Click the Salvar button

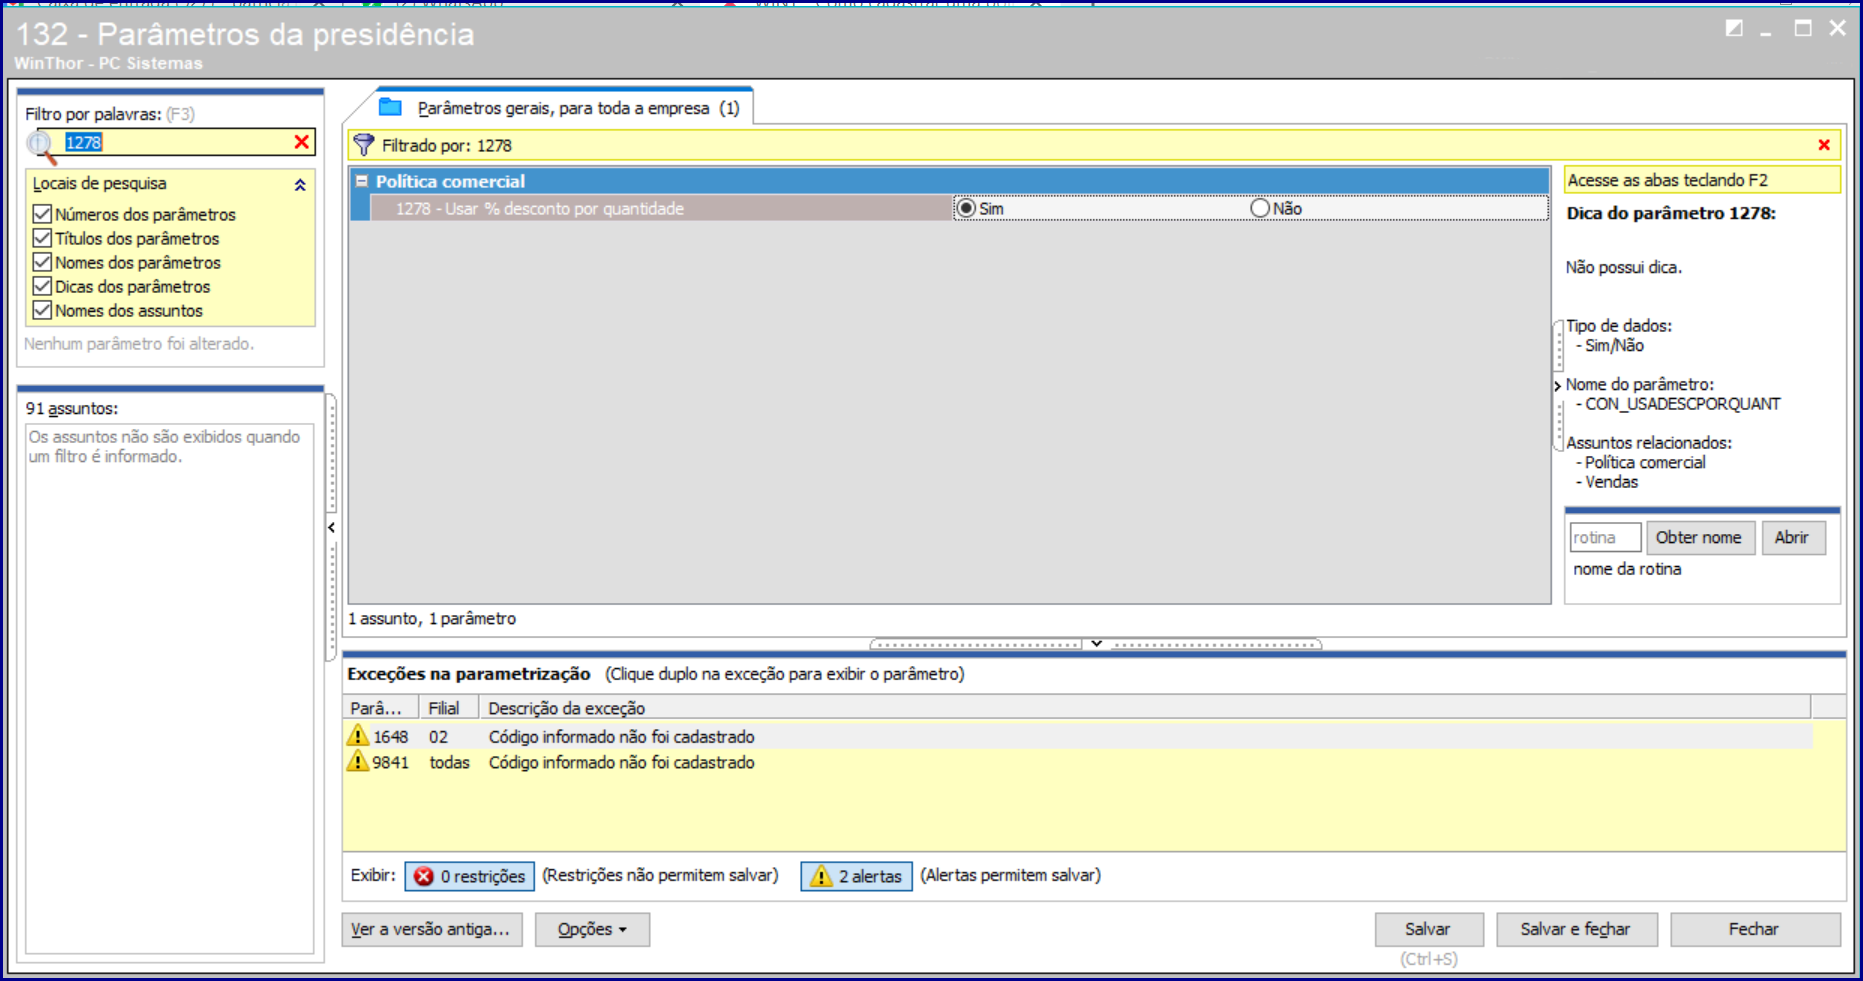[1427, 929]
